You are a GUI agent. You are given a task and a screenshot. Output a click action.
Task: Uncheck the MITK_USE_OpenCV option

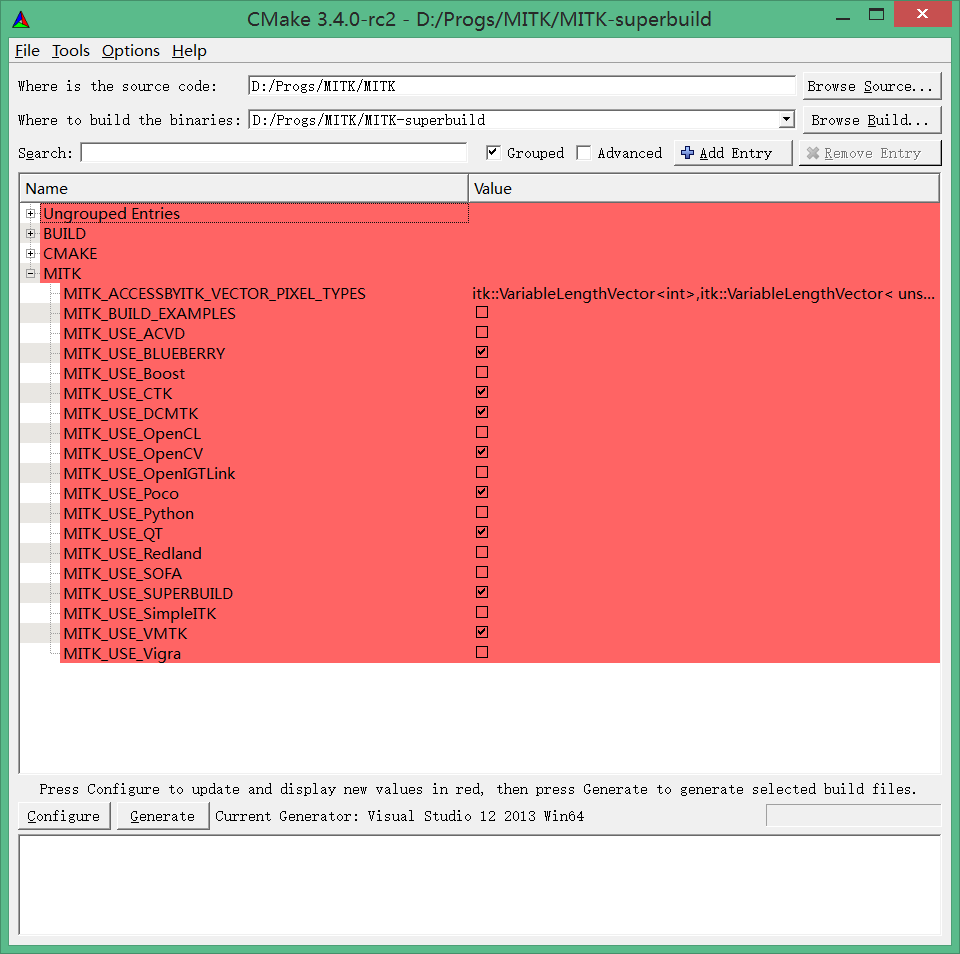pyautogui.click(x=482, y=453)
